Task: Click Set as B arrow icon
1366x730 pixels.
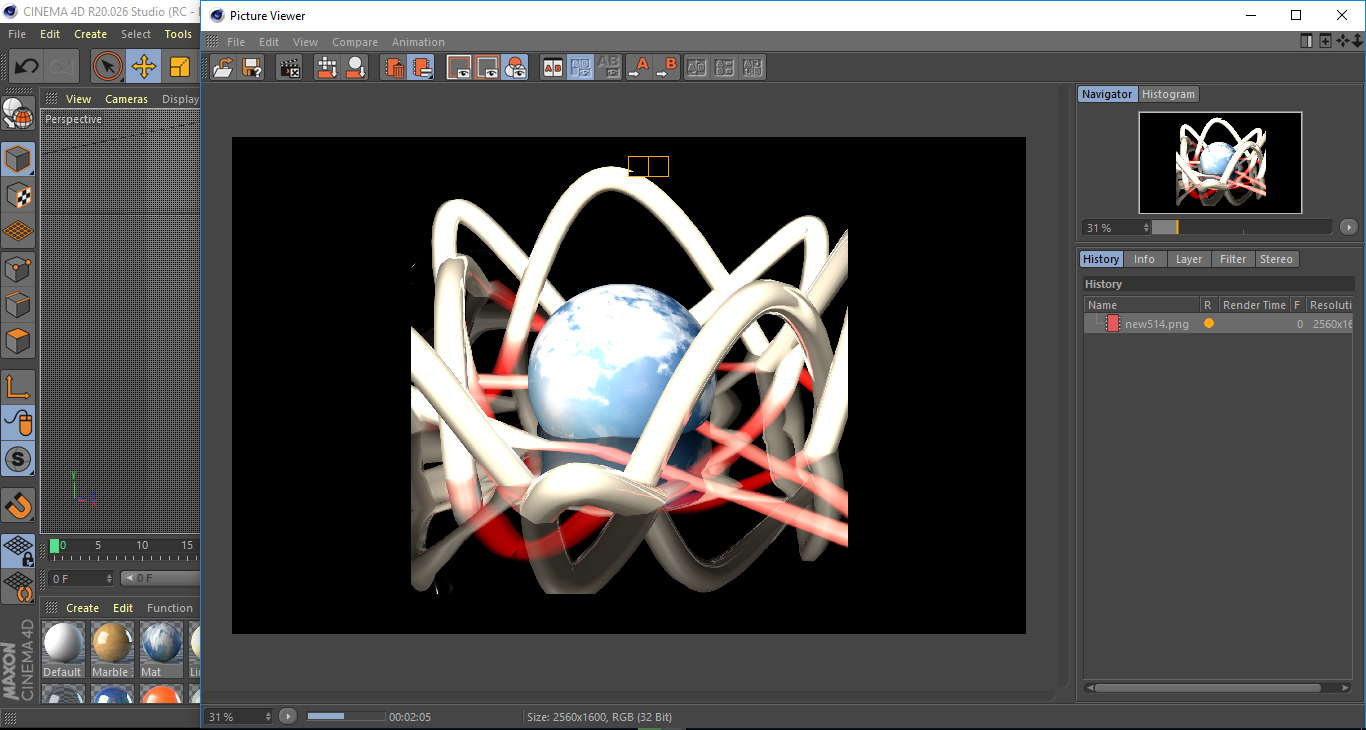Action: click(666, 68)
